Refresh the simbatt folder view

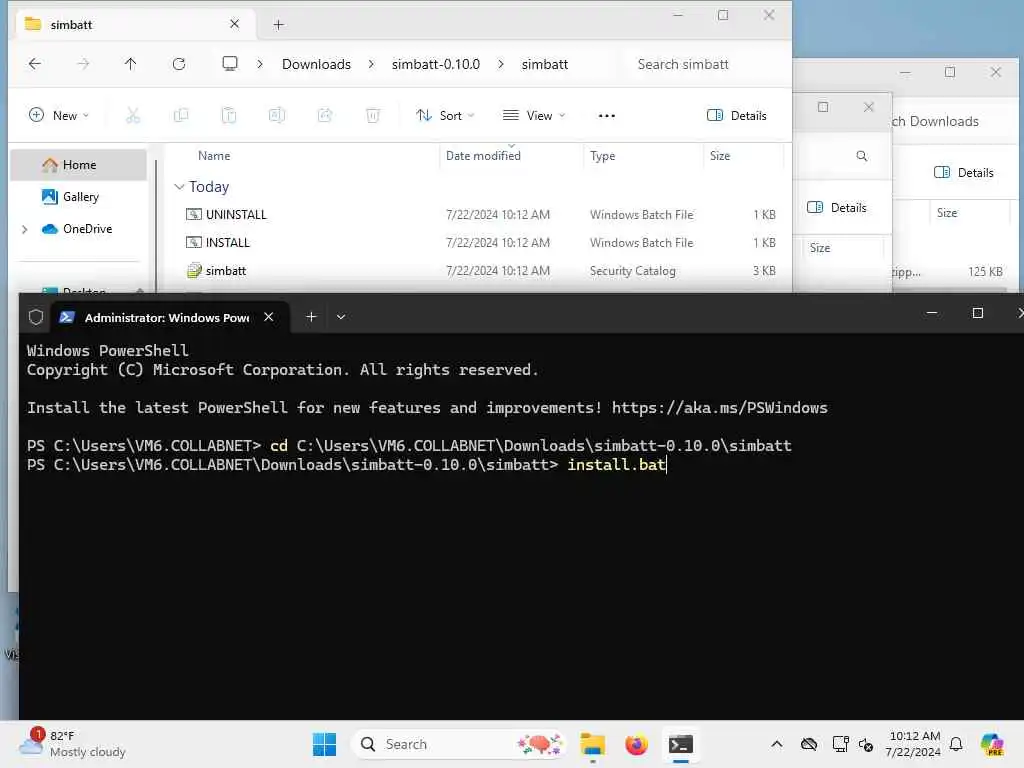point(179,64)
